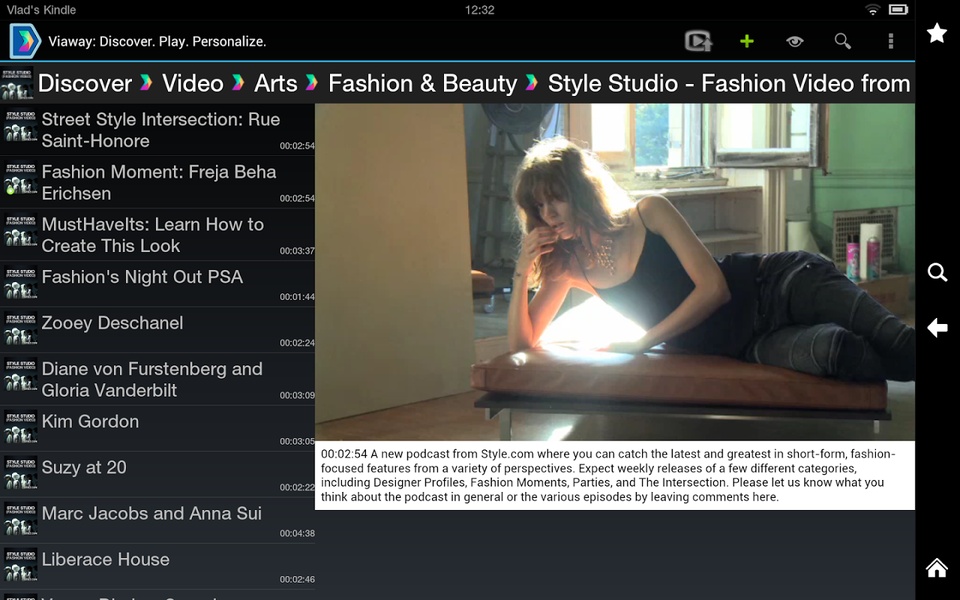The height and width of the screenshot is (600, 960).
Task: Tap the 12:32 clock in status bar
Action: tap(479, 10)
